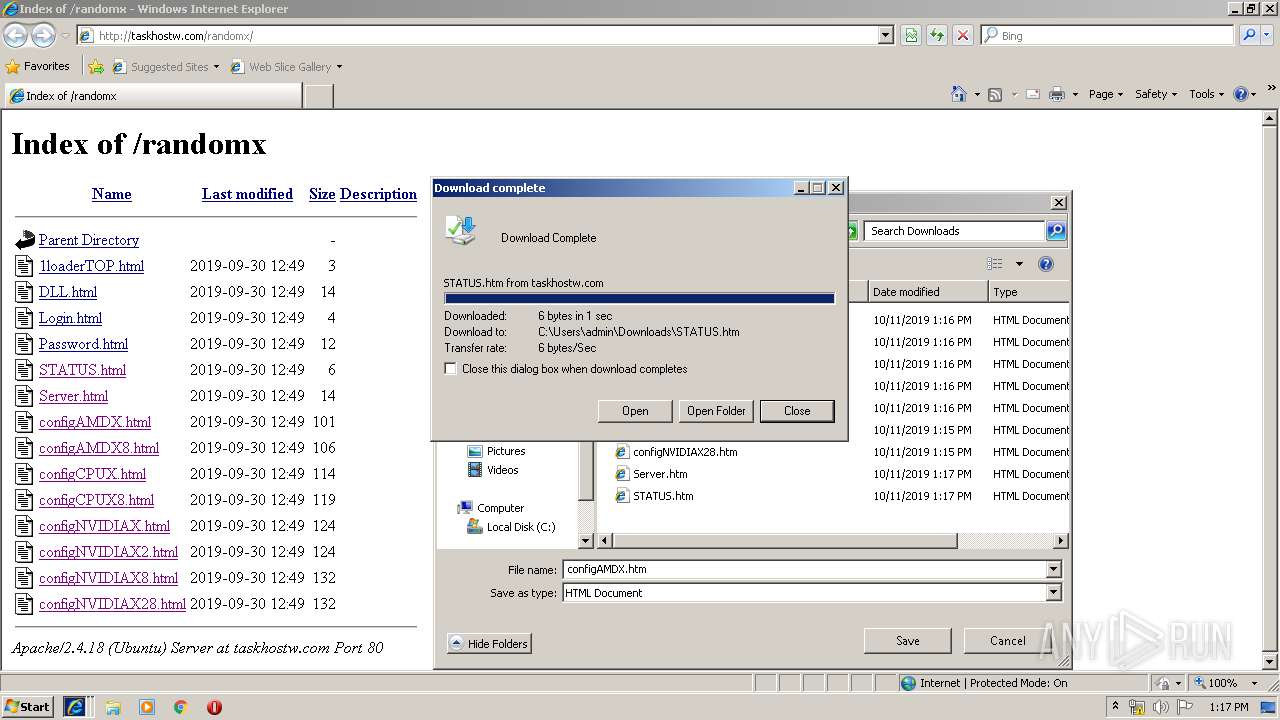
Task: Click the Change view icon in Save dialog
Action: click(x=995, y=264)
